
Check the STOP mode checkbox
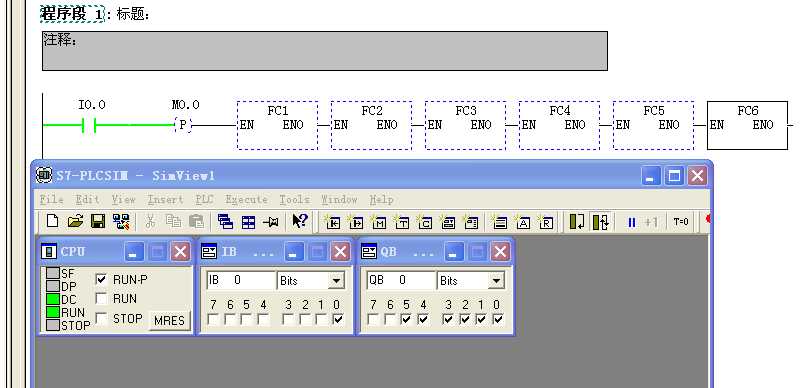coord(101,319)
